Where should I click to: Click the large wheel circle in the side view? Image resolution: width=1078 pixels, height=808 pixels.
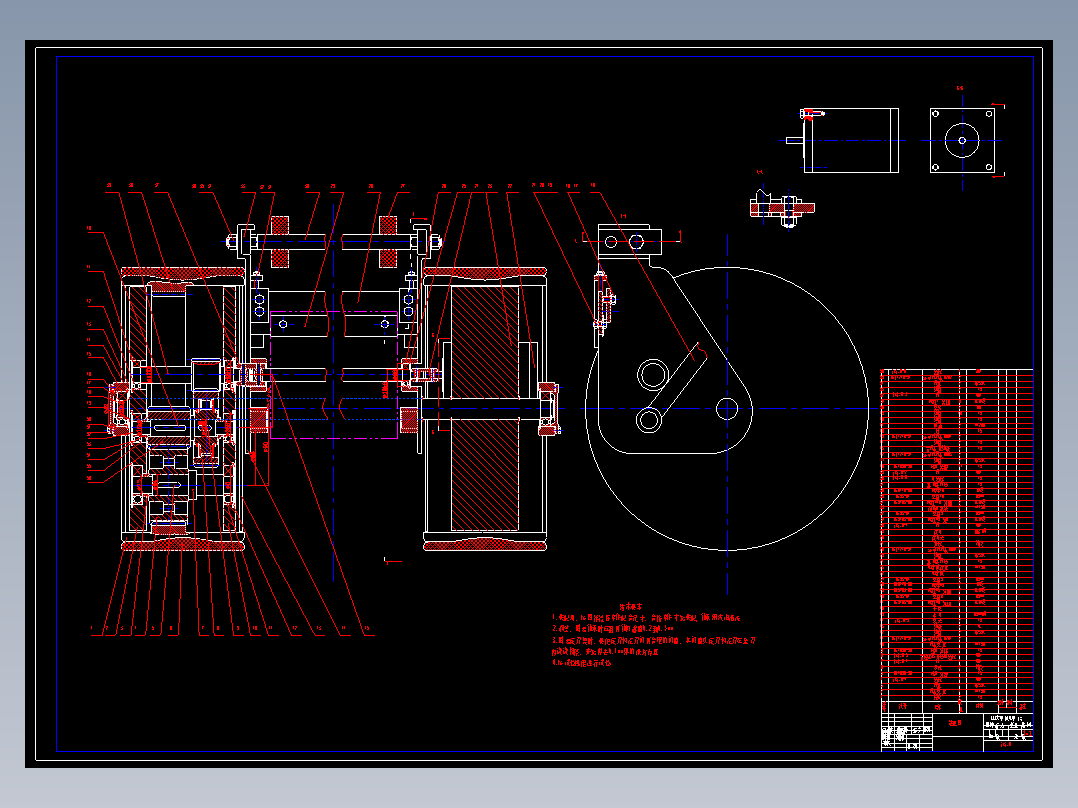point(727,408)
